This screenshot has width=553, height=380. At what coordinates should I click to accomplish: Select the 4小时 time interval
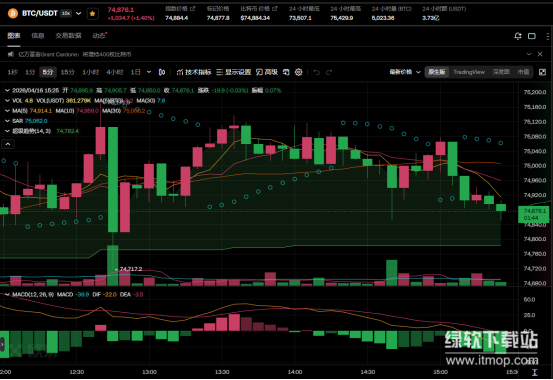tap(115, 72)
